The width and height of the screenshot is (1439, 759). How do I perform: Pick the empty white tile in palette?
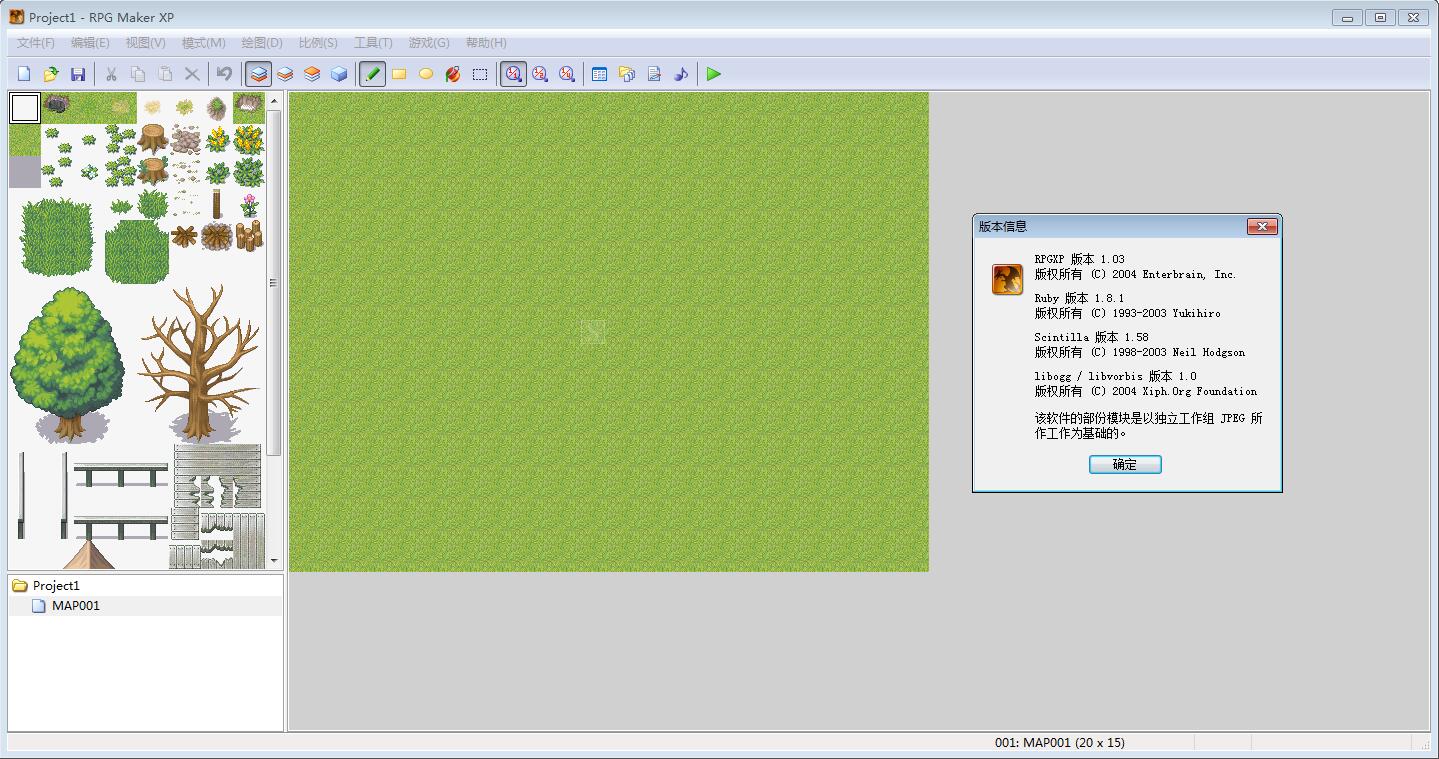coord(25,108)
